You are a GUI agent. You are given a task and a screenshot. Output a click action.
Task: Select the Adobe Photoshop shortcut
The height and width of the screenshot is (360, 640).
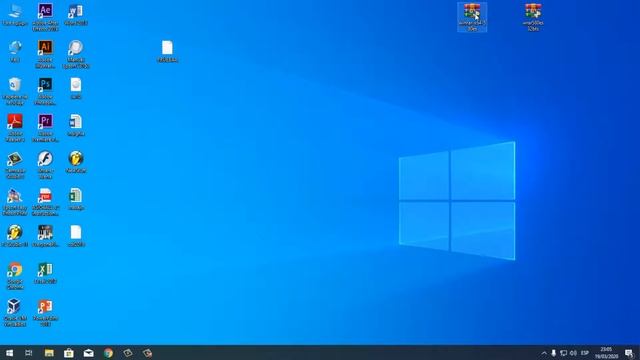pyautogui.click(x=45, y=91)
